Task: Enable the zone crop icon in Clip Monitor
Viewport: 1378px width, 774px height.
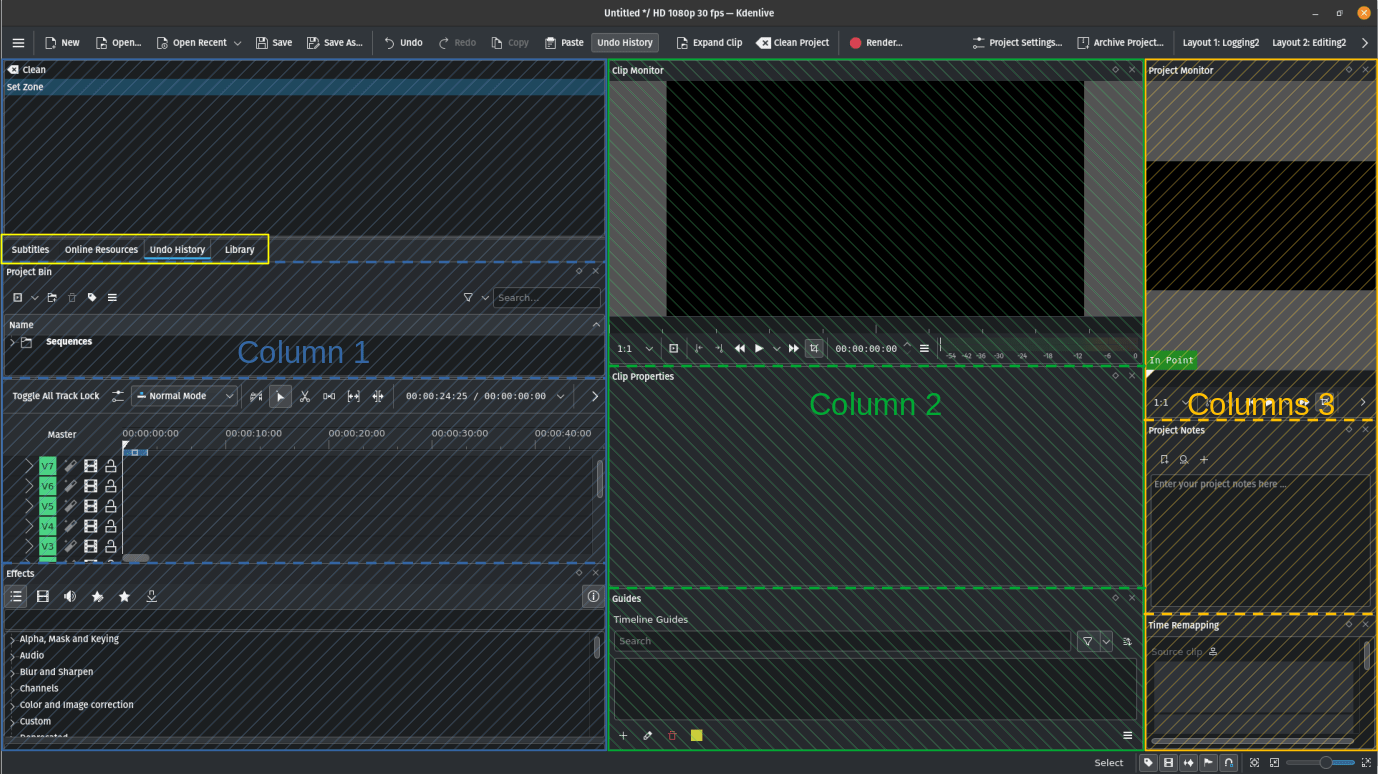Action: (x=813, y=348)
